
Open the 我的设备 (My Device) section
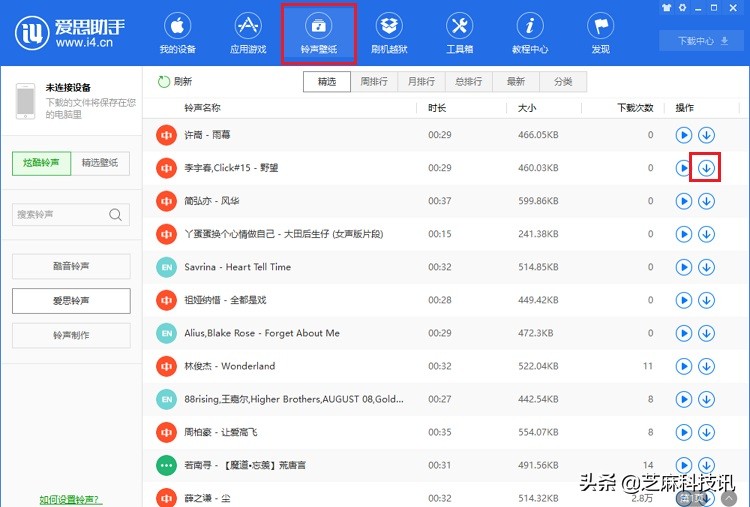point(177,33)
